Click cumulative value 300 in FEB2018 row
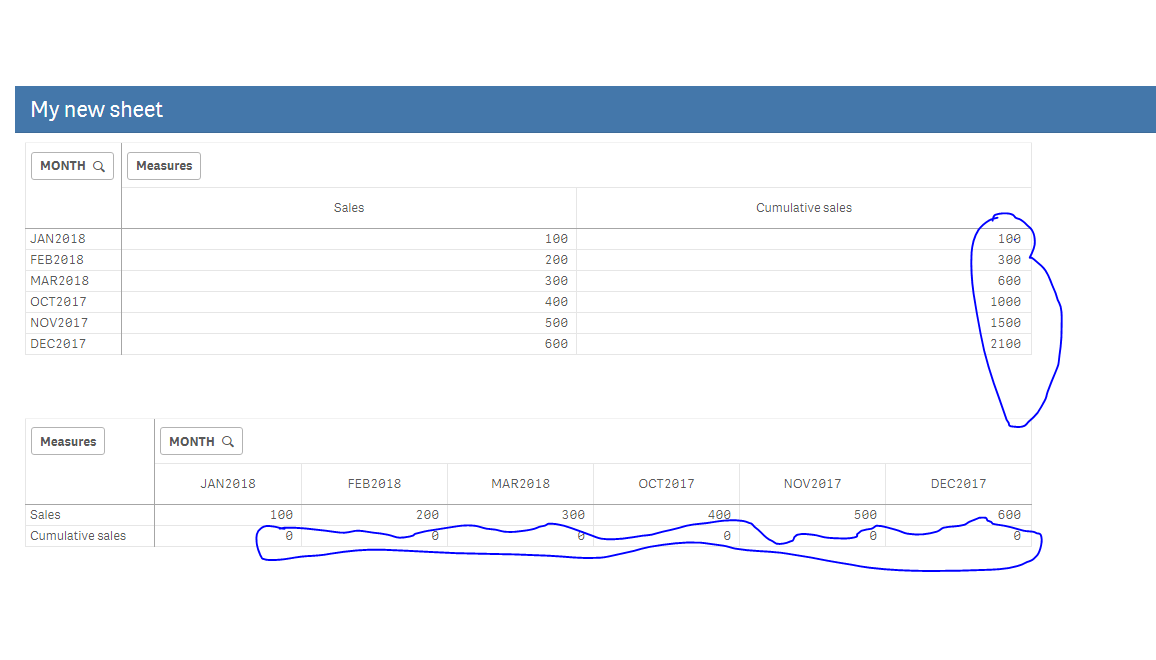This screenshot has width=1156, height=660. [1009, 260]
